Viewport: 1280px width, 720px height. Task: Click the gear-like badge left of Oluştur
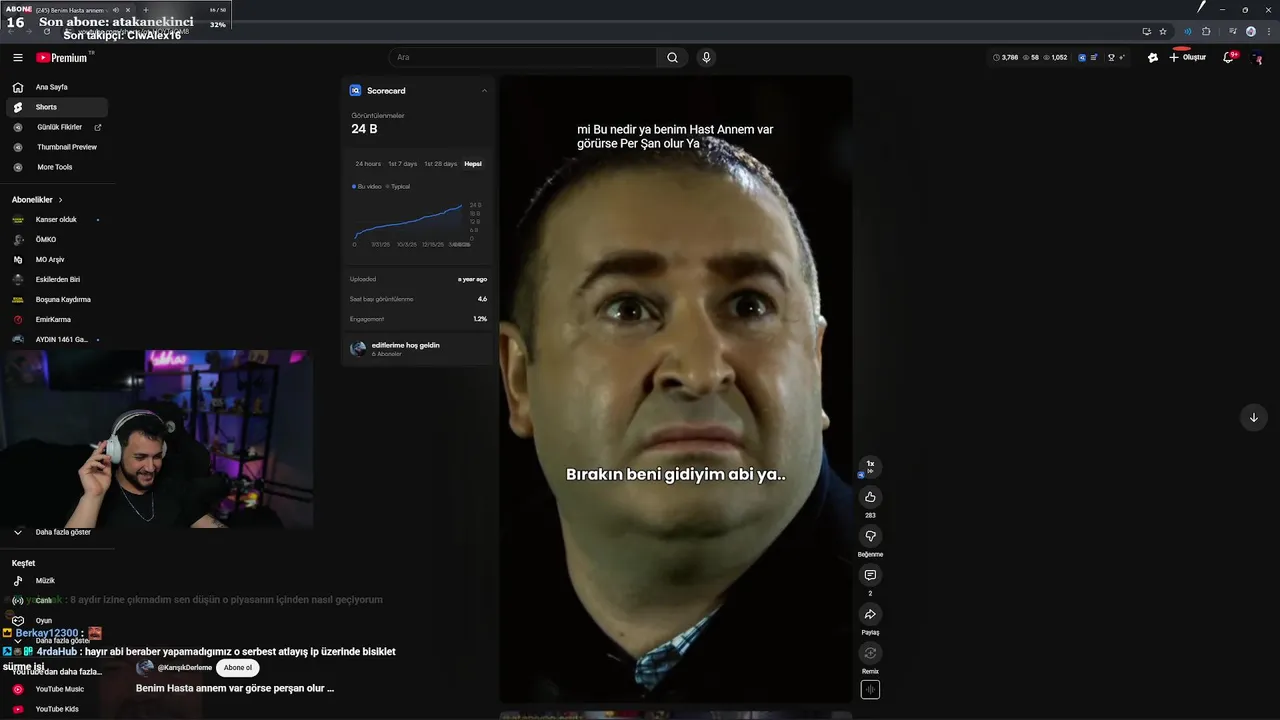(x=1153, y=58)
